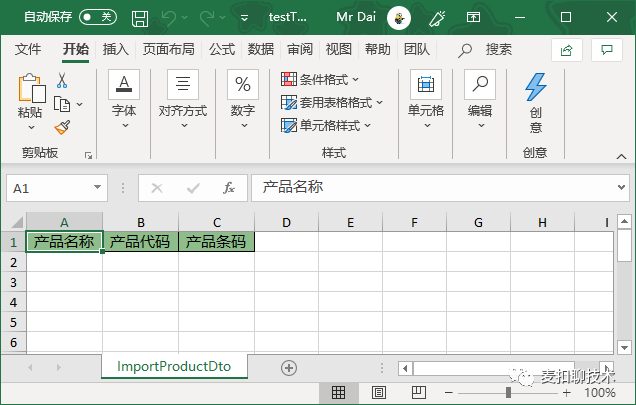The width and height of the screenshot is (636, 405).
Task: Open the 编辑 editing group
Action: pos(480,99)
